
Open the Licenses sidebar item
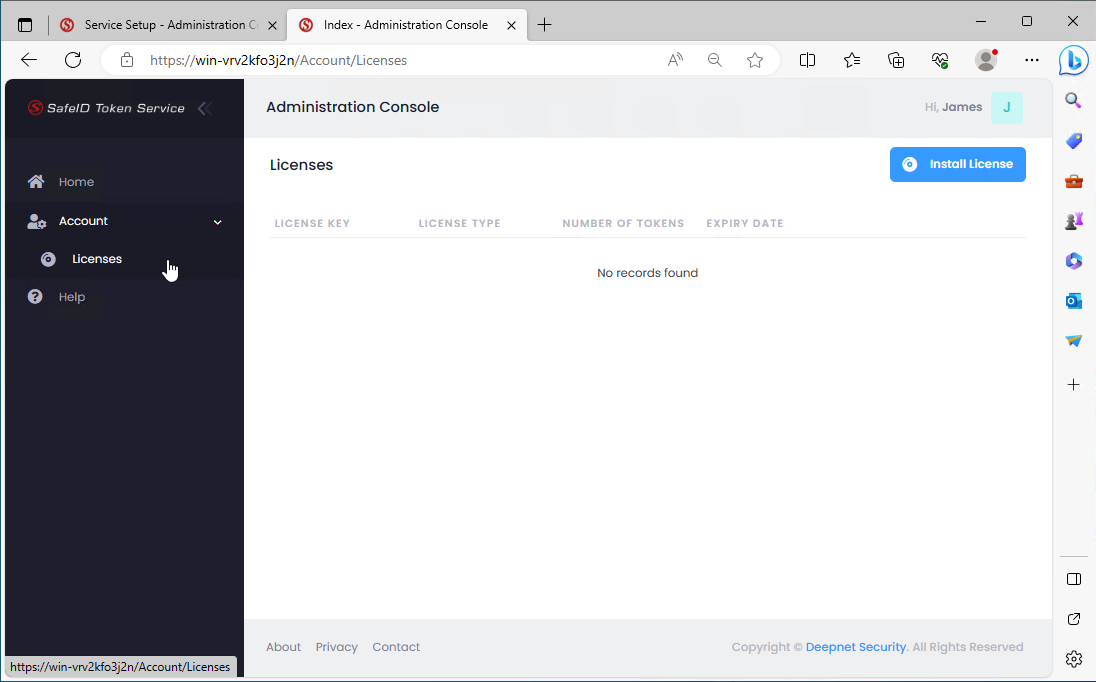97,259
